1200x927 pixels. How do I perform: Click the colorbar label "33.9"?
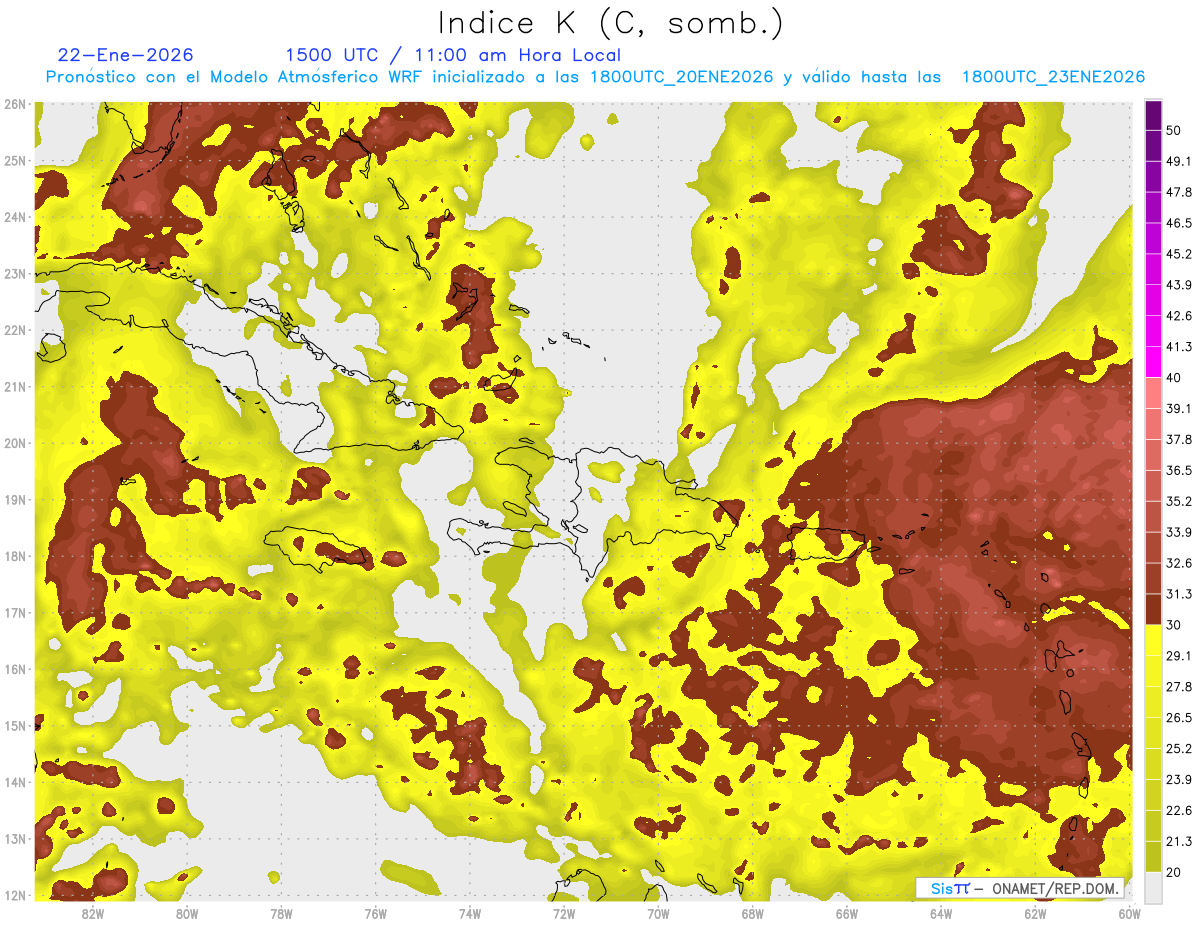[1178, 532]
